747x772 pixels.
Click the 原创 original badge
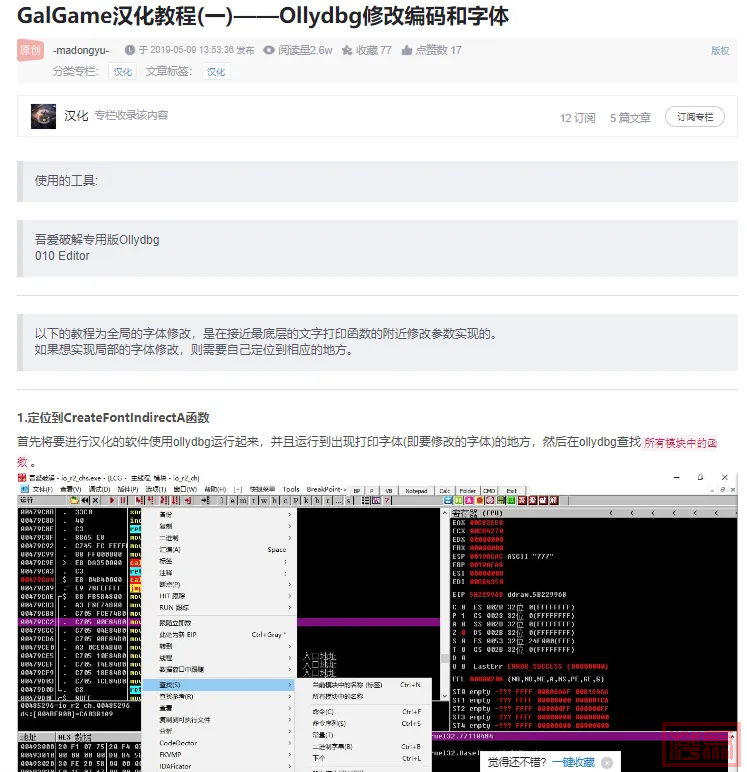pos(31,50)
